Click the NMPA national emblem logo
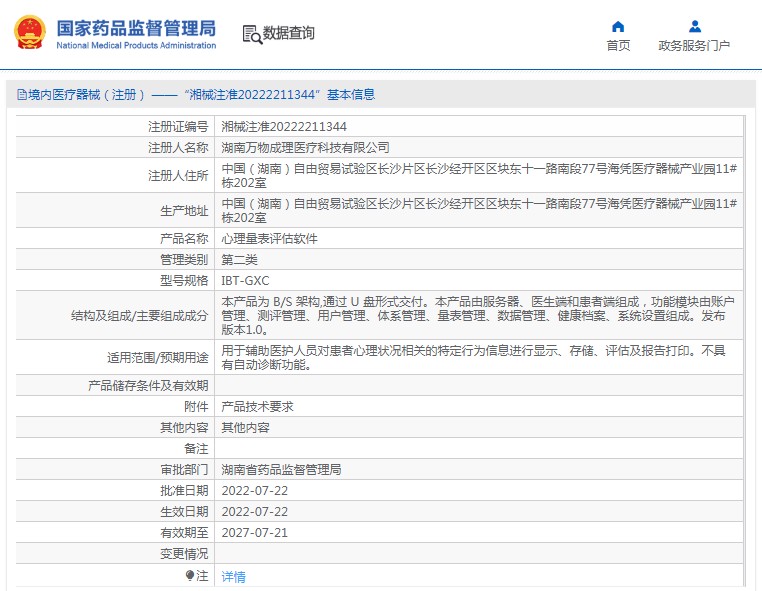The width and height of the screenshot is (762, 591). click(29, 32)
